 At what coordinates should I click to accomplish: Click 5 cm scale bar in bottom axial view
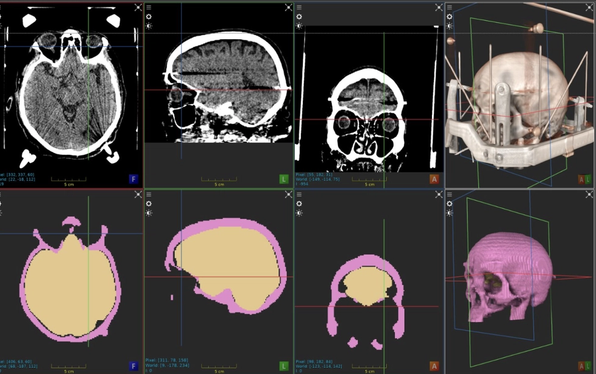(69, 368)
